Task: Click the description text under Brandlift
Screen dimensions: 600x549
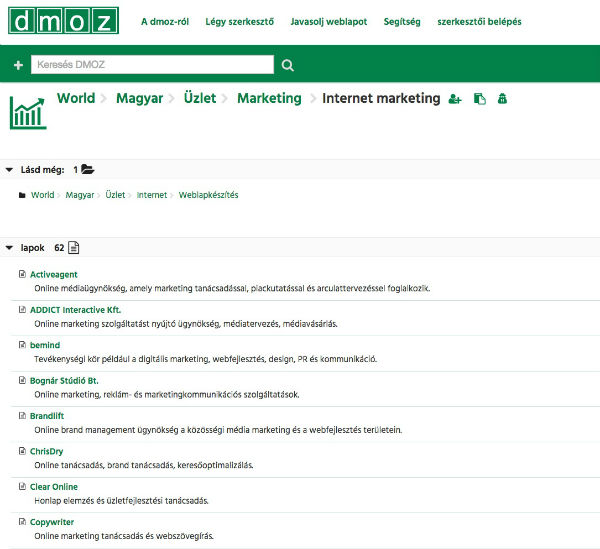Action: point(218,430)
